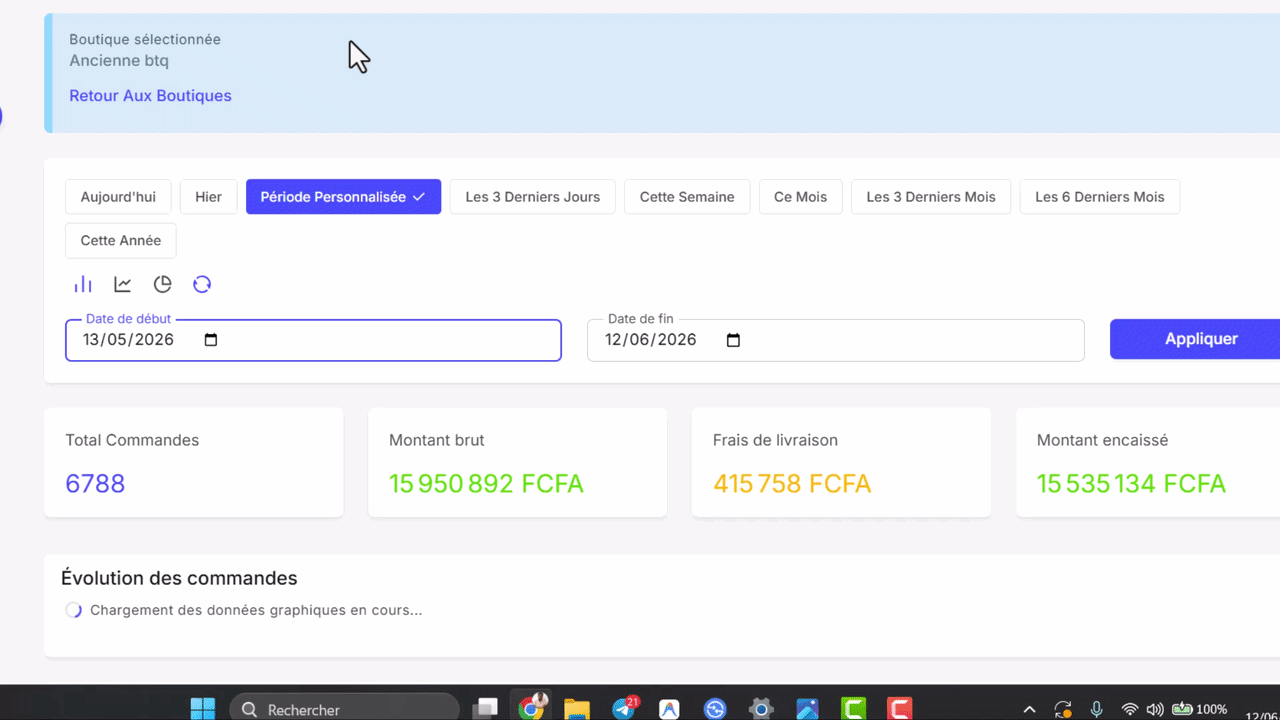
Task: Click the Date de début input field
Action: click(x=313, y=340)
